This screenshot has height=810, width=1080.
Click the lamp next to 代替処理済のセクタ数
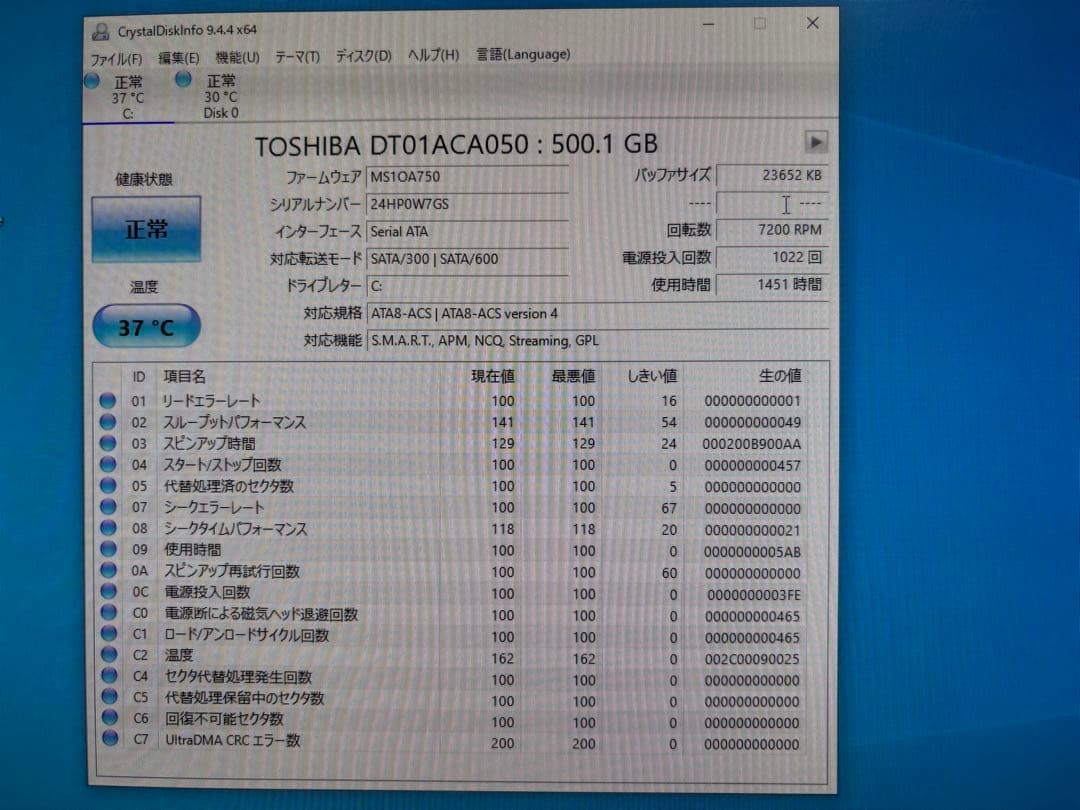(108, 486)
